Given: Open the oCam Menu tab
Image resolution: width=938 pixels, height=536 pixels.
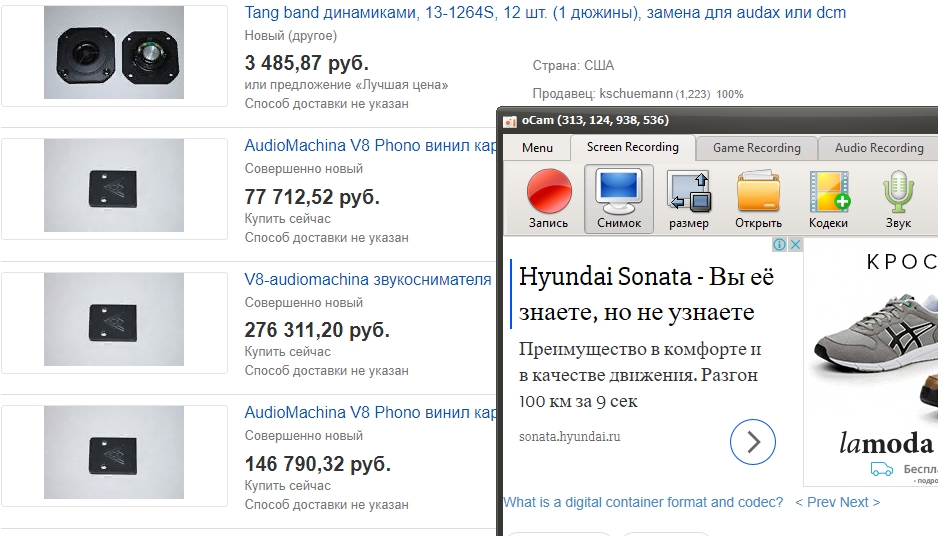Looking at the screenshot, I should click(x=537, y=148).
